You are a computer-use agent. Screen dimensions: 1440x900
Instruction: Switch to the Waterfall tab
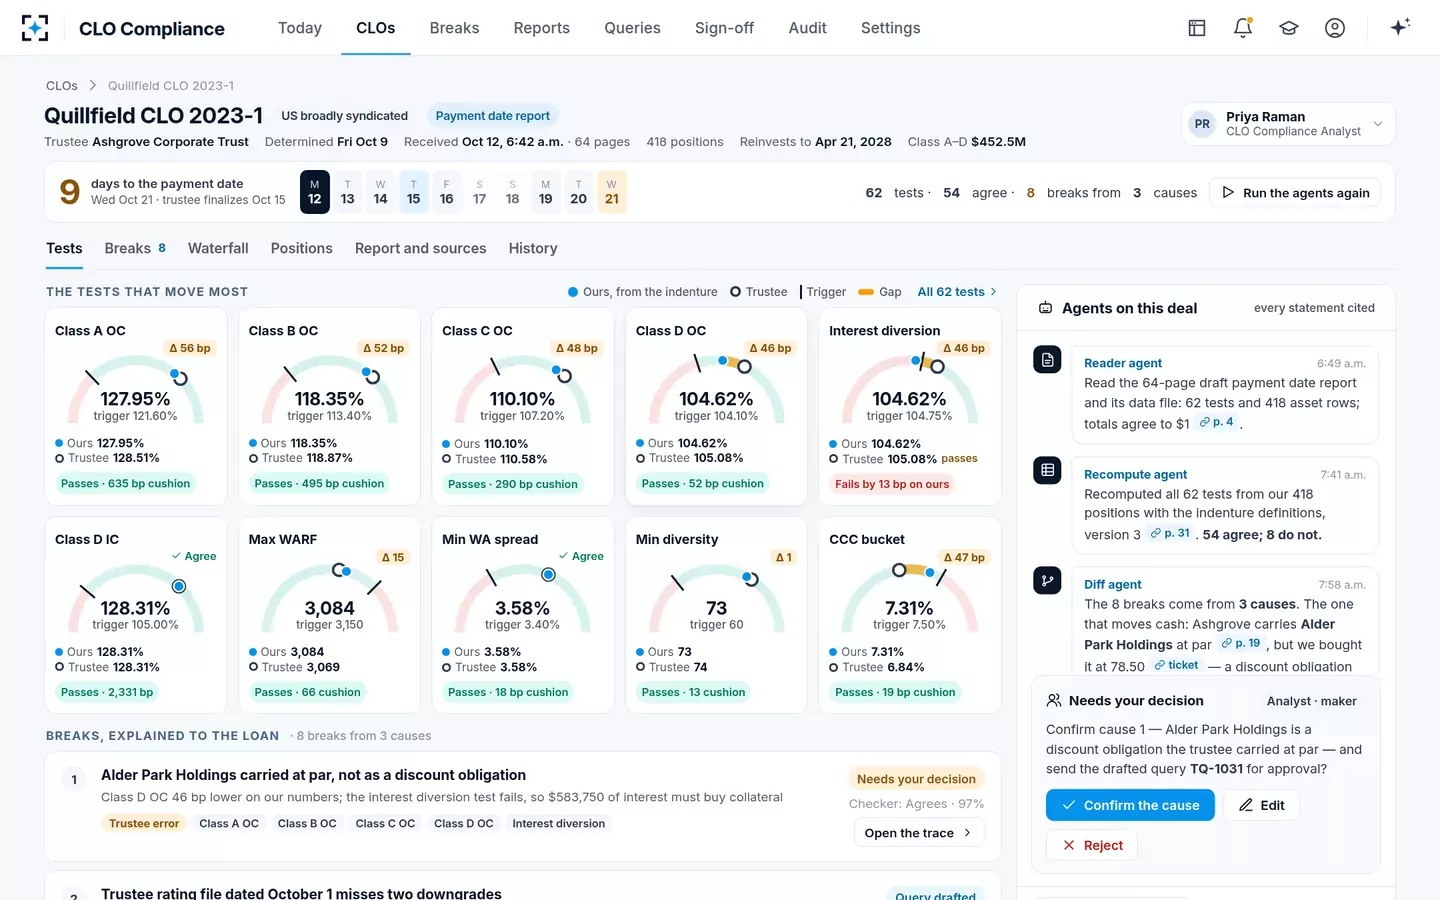pyautogui.click(x=218, y=248)
